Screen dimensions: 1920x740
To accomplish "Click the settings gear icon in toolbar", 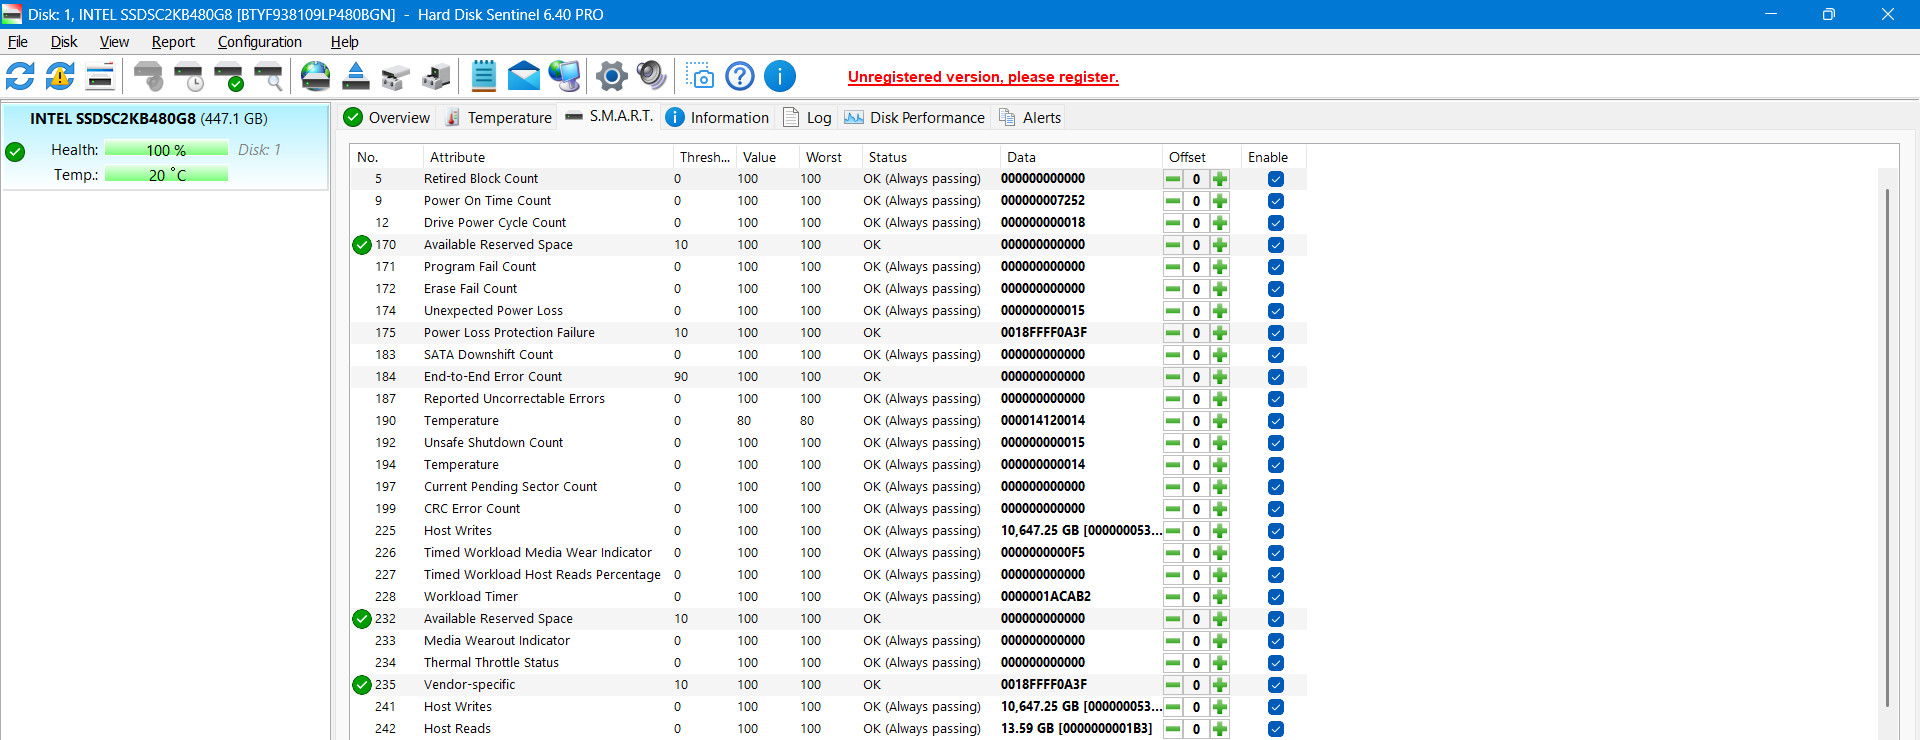I will pyautogui.click(x=611, y=76).
